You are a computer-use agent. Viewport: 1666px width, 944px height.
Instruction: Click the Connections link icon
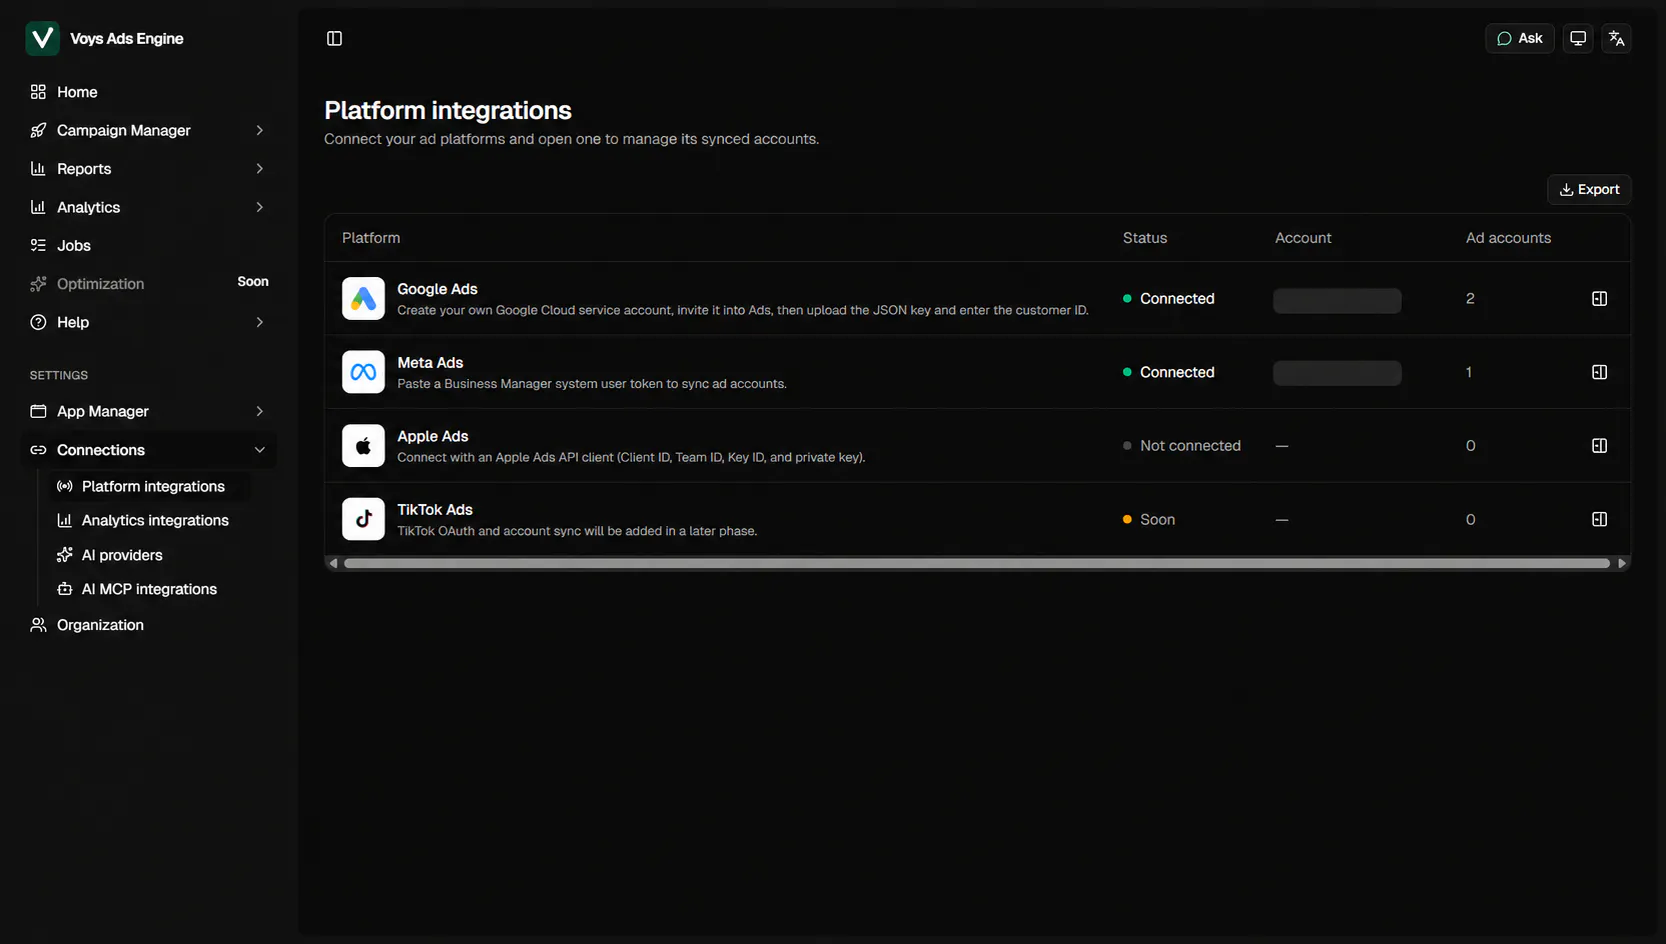click(x=38, y=450)
